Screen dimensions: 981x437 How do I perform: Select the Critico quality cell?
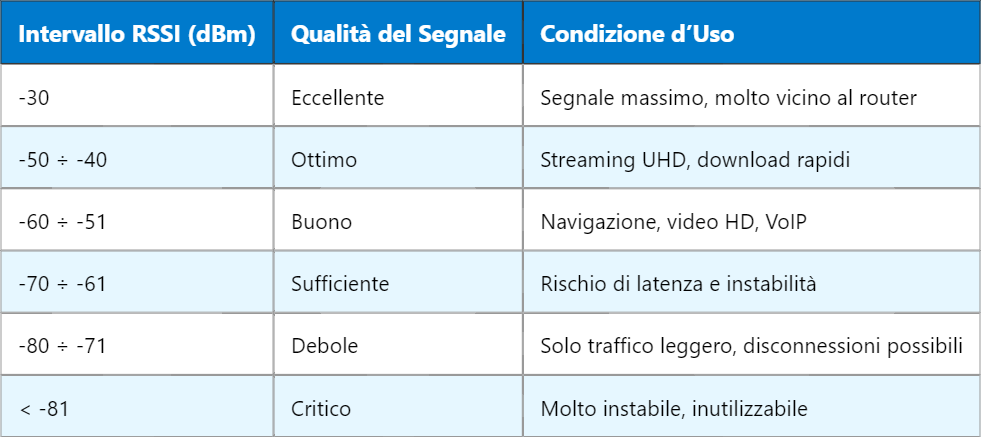point(321,408)
